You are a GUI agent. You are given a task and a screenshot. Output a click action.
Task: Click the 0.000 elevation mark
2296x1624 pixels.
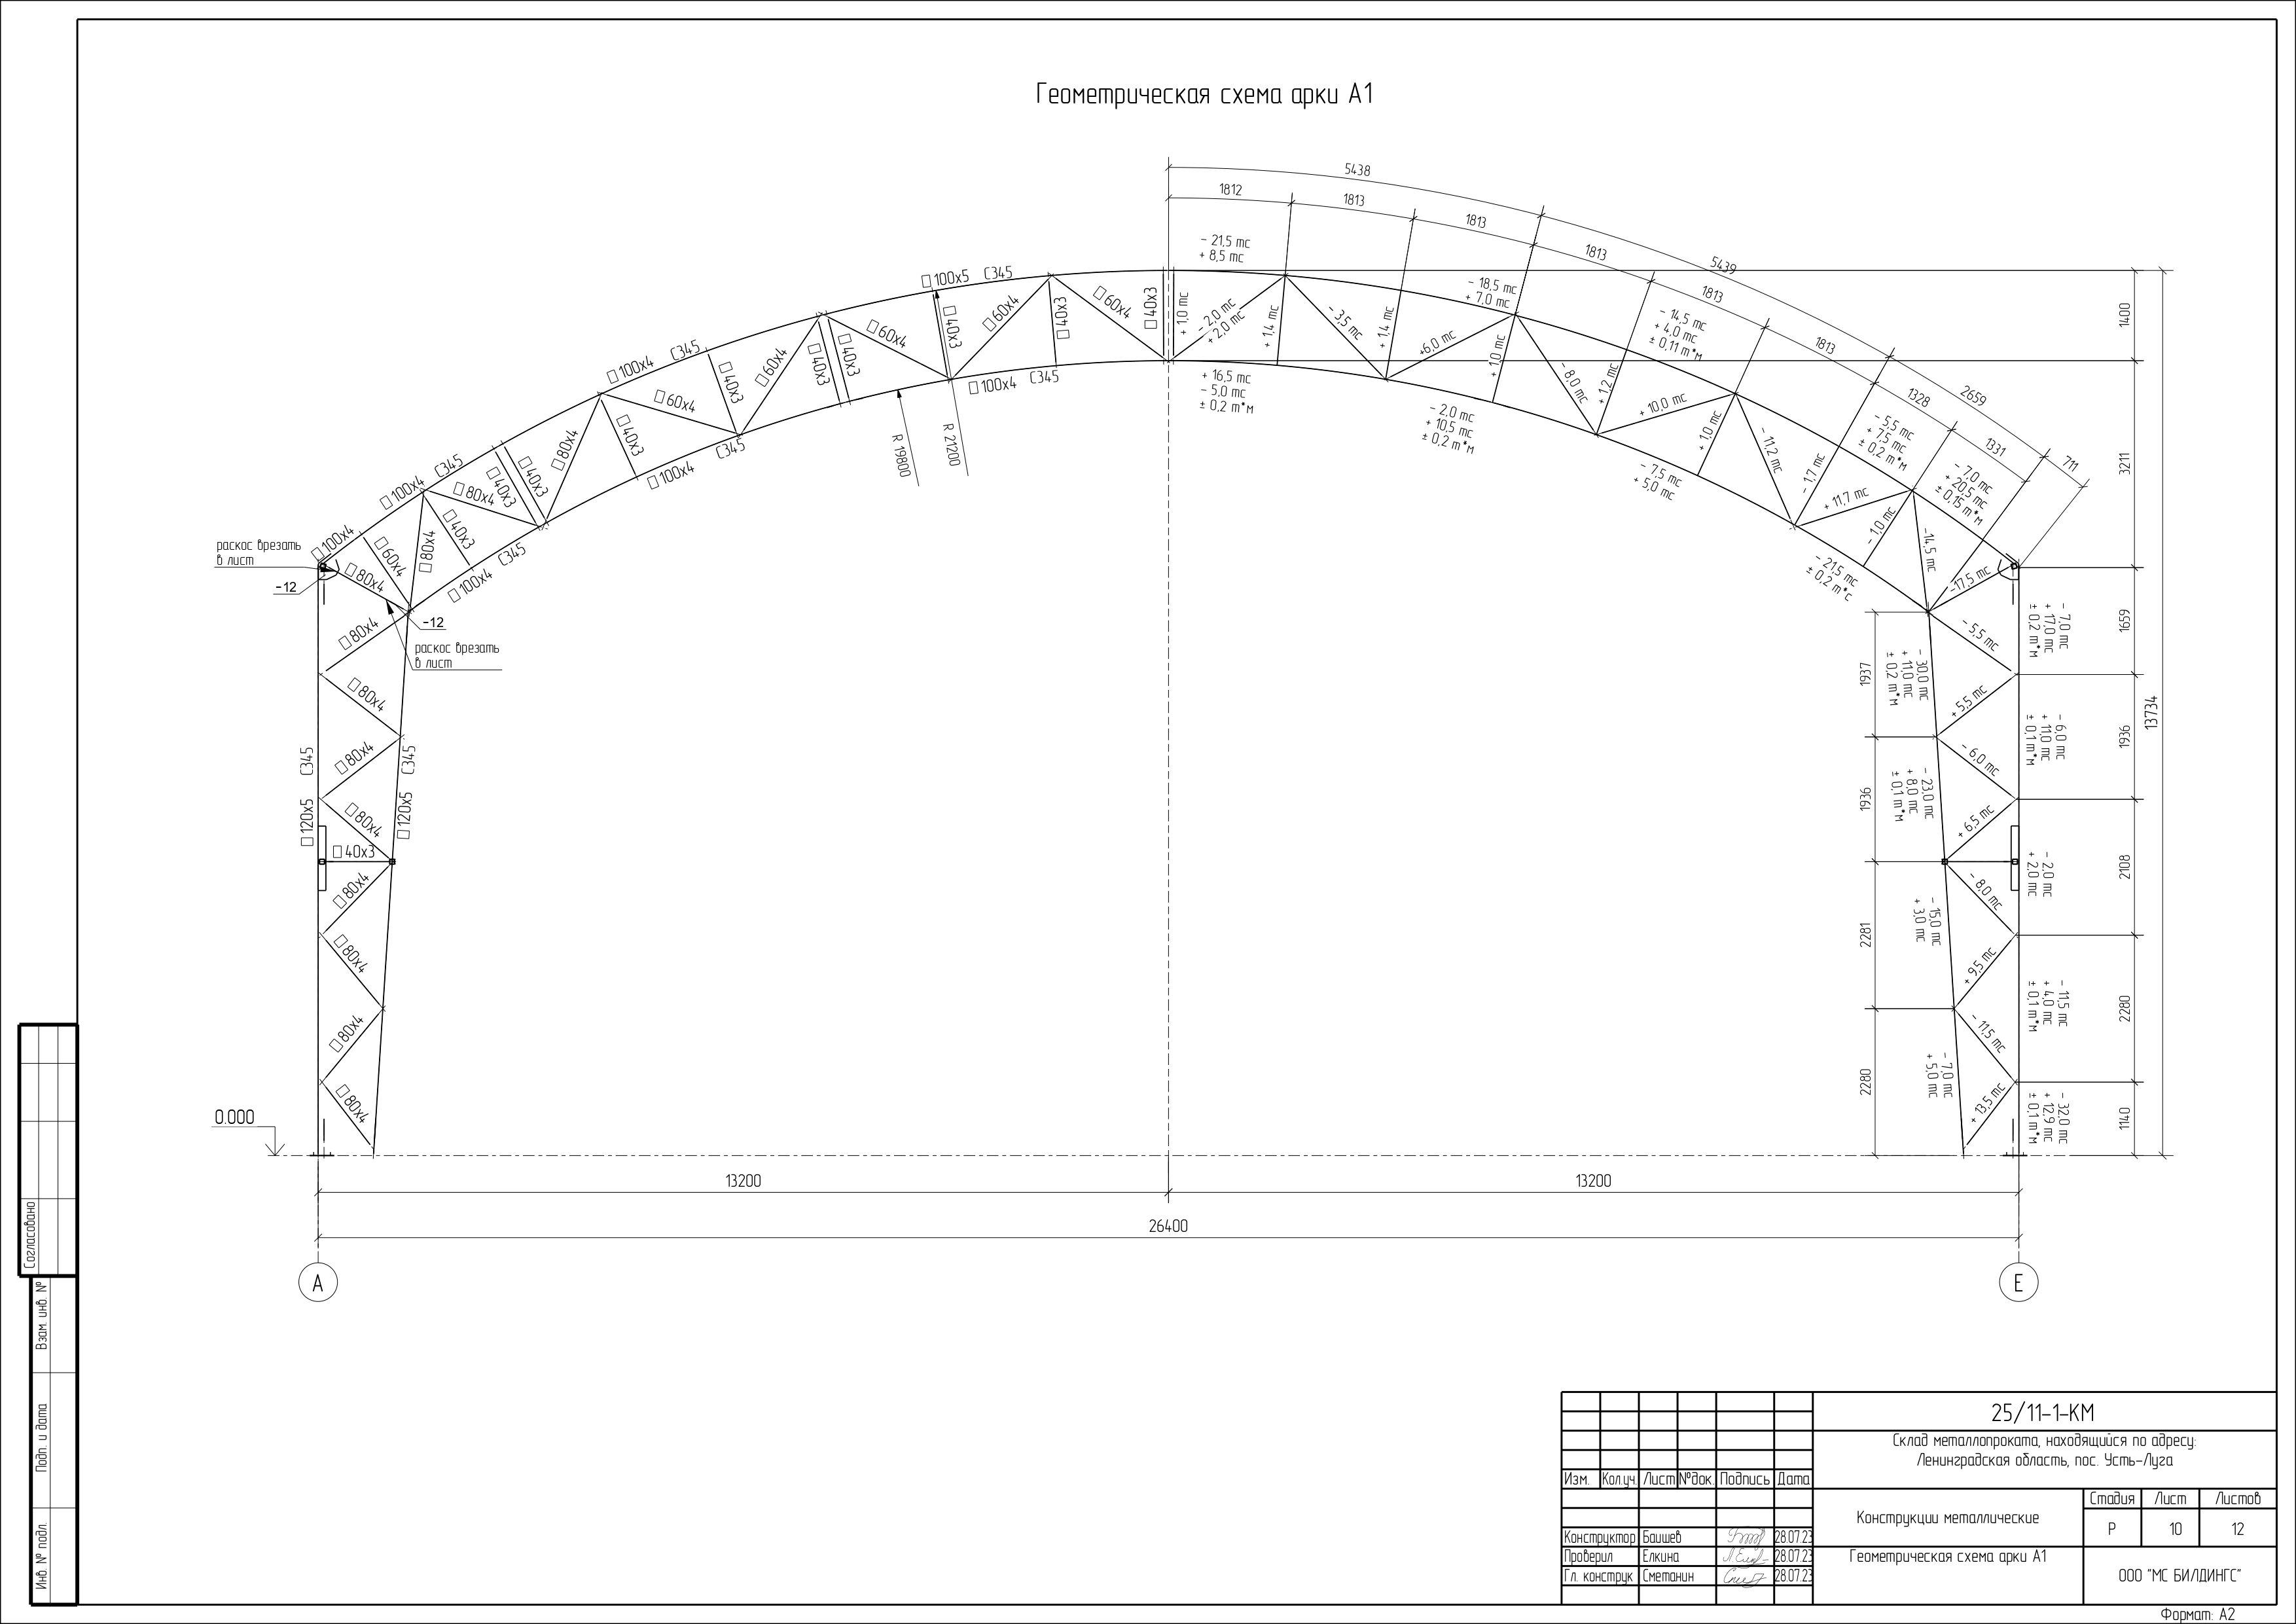tap(234, 1117)
